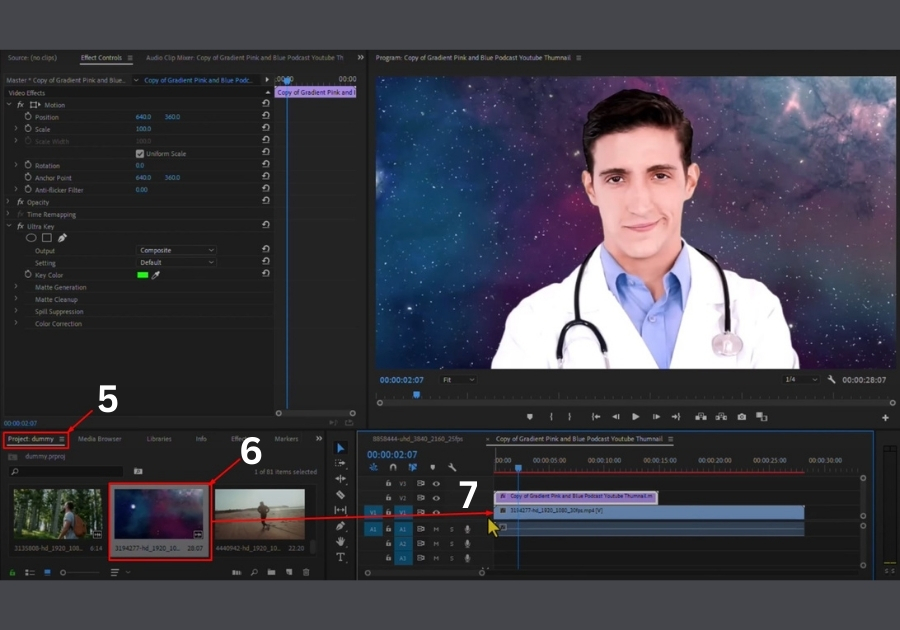900x630 pixels.
Task: Select the Slip tool
Action: click(x=340, y=510)
